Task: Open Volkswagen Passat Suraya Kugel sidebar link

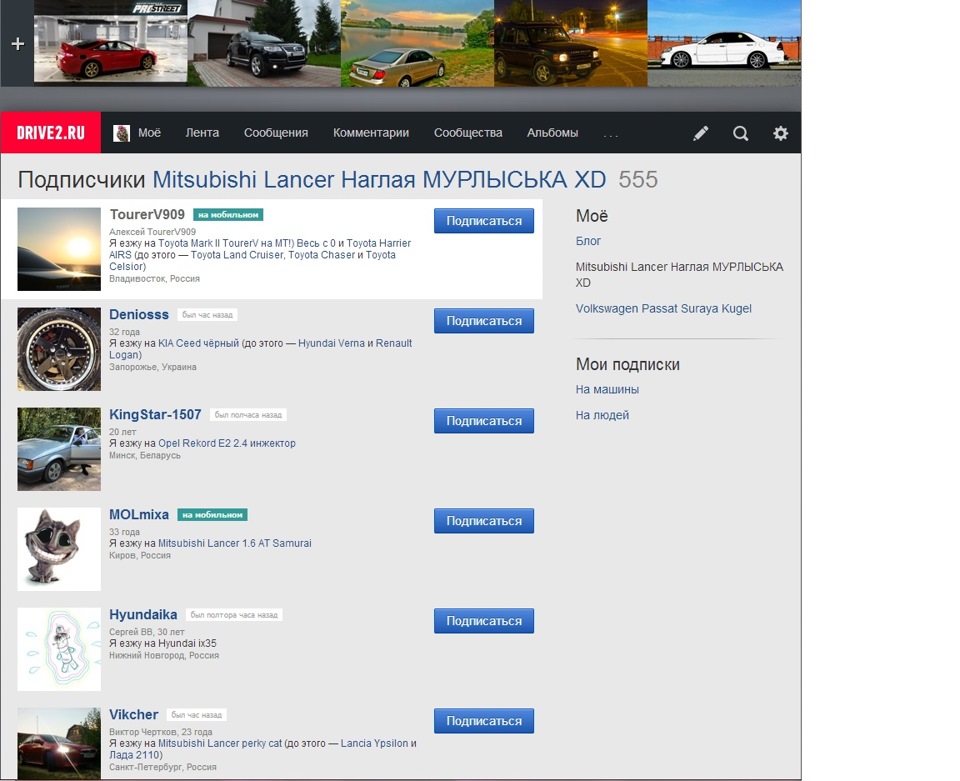Action: [x=664, y=308]
